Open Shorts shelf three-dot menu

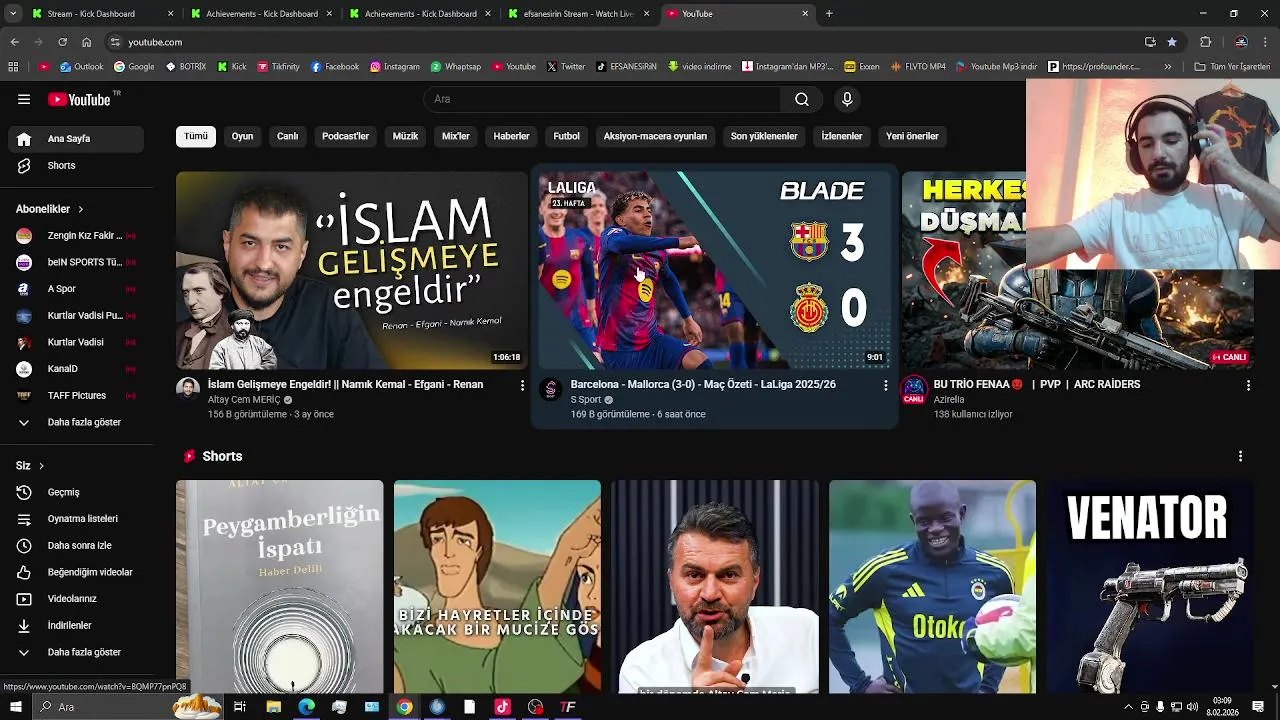click(1240, 456)
